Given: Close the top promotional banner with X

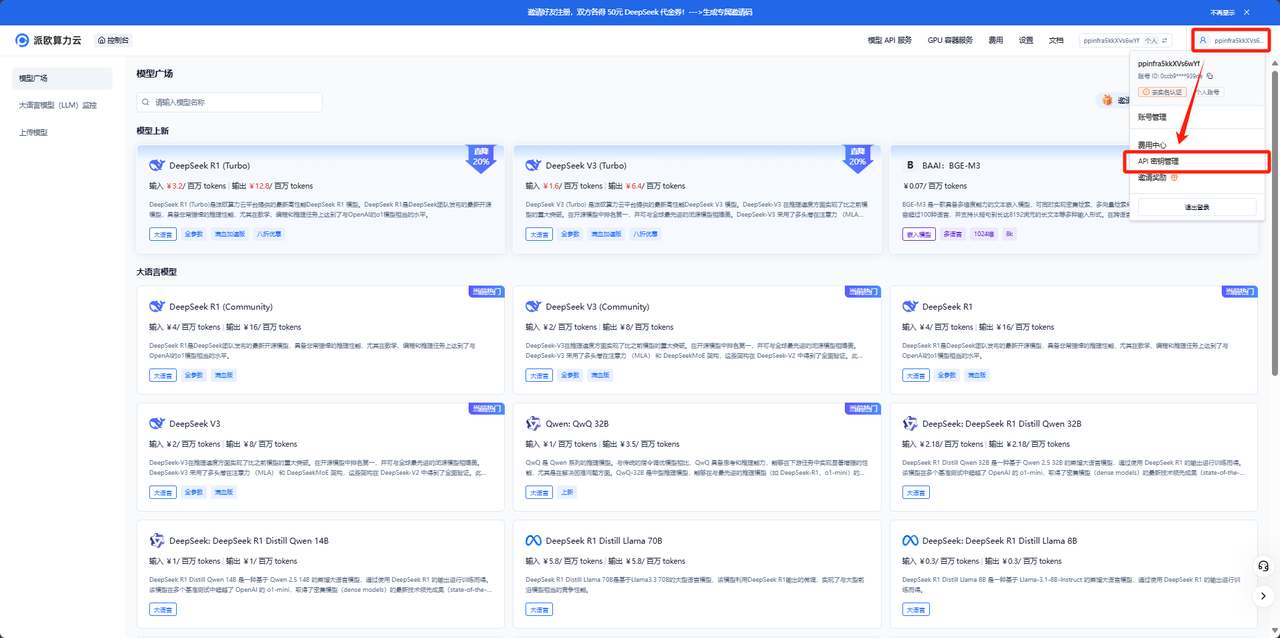Looking at the screenshot, I should (1246, 12).
